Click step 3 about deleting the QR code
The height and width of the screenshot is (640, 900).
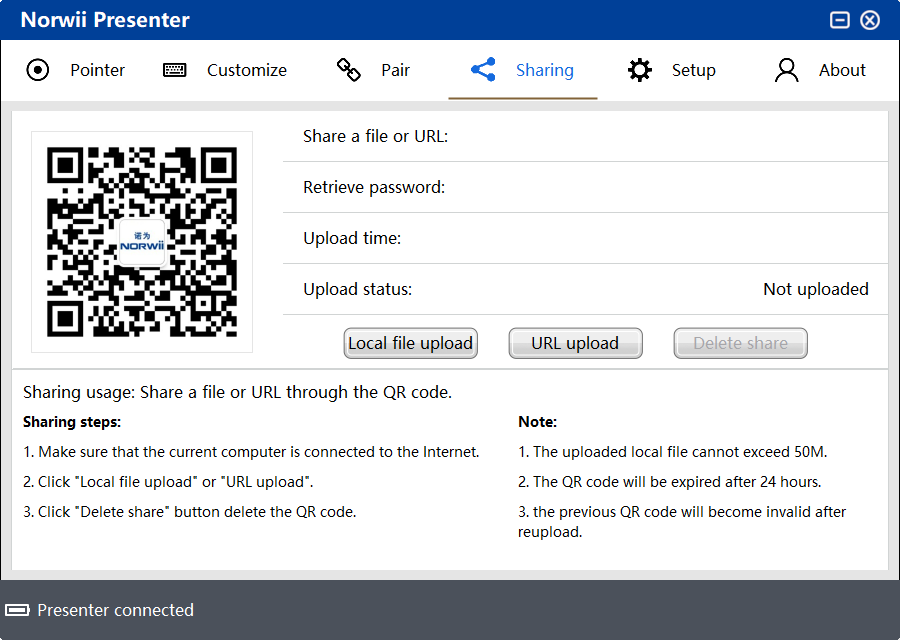click(189, 511)
